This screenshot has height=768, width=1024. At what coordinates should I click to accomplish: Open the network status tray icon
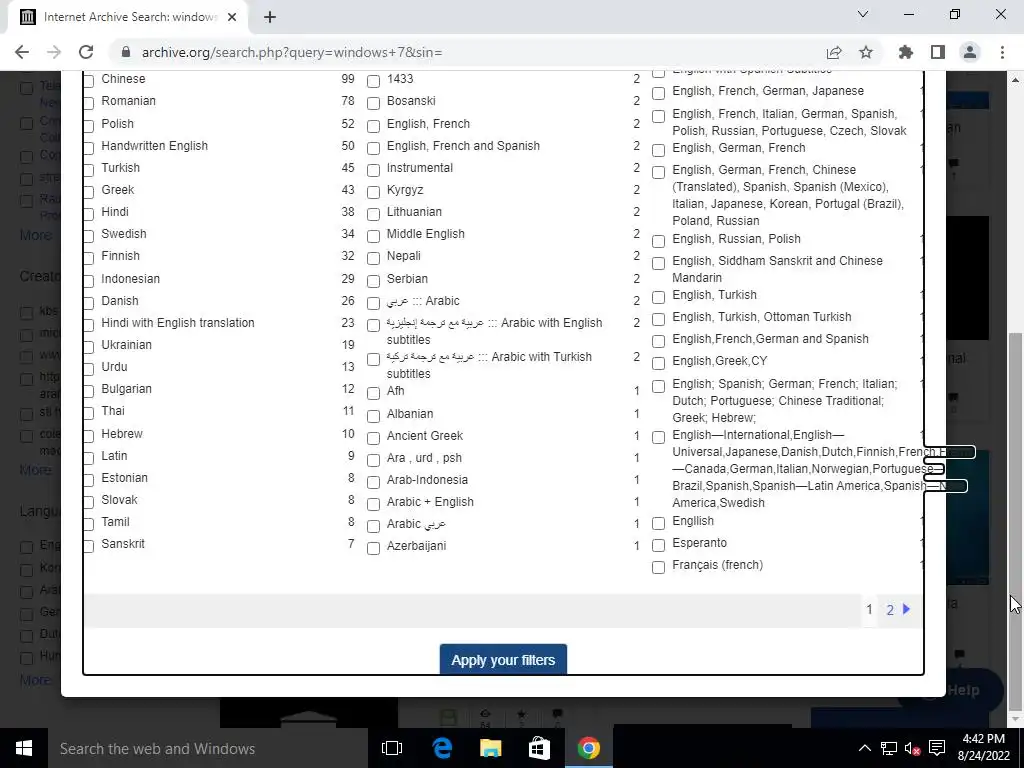click(x=888, y=748)
